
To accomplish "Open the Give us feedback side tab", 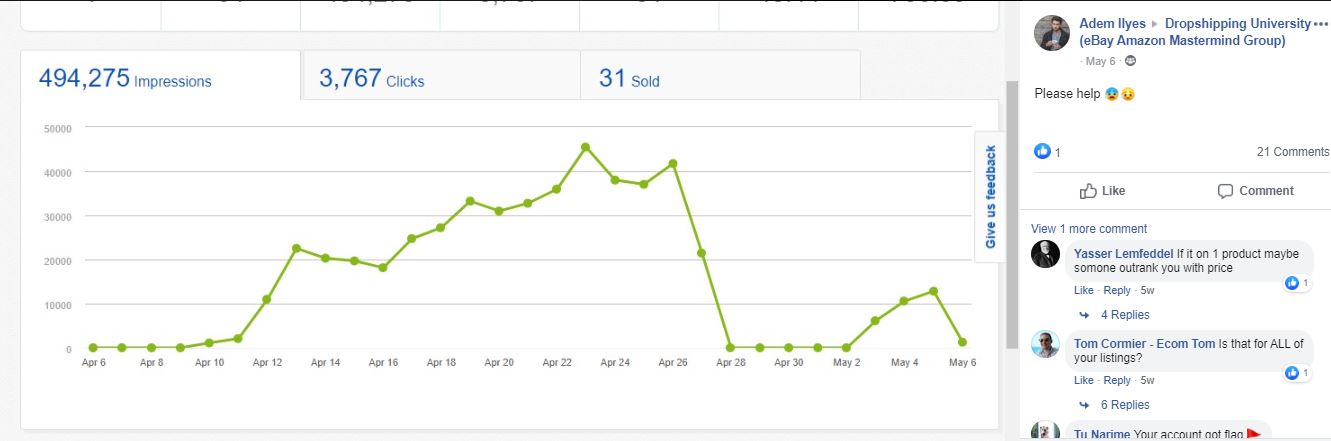I will tap(991, 197).
